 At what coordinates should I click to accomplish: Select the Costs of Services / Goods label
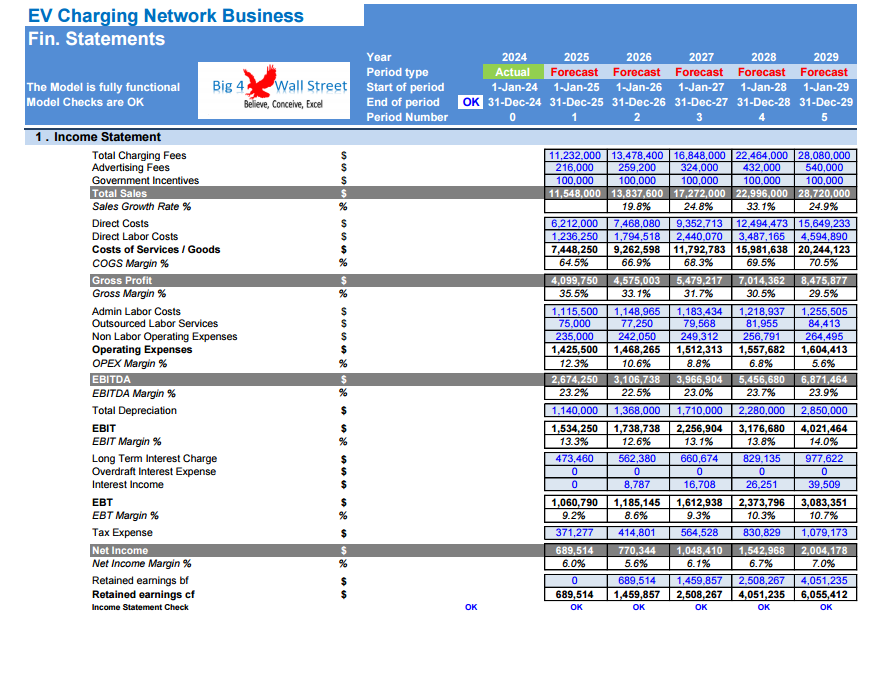click(156, 249)
